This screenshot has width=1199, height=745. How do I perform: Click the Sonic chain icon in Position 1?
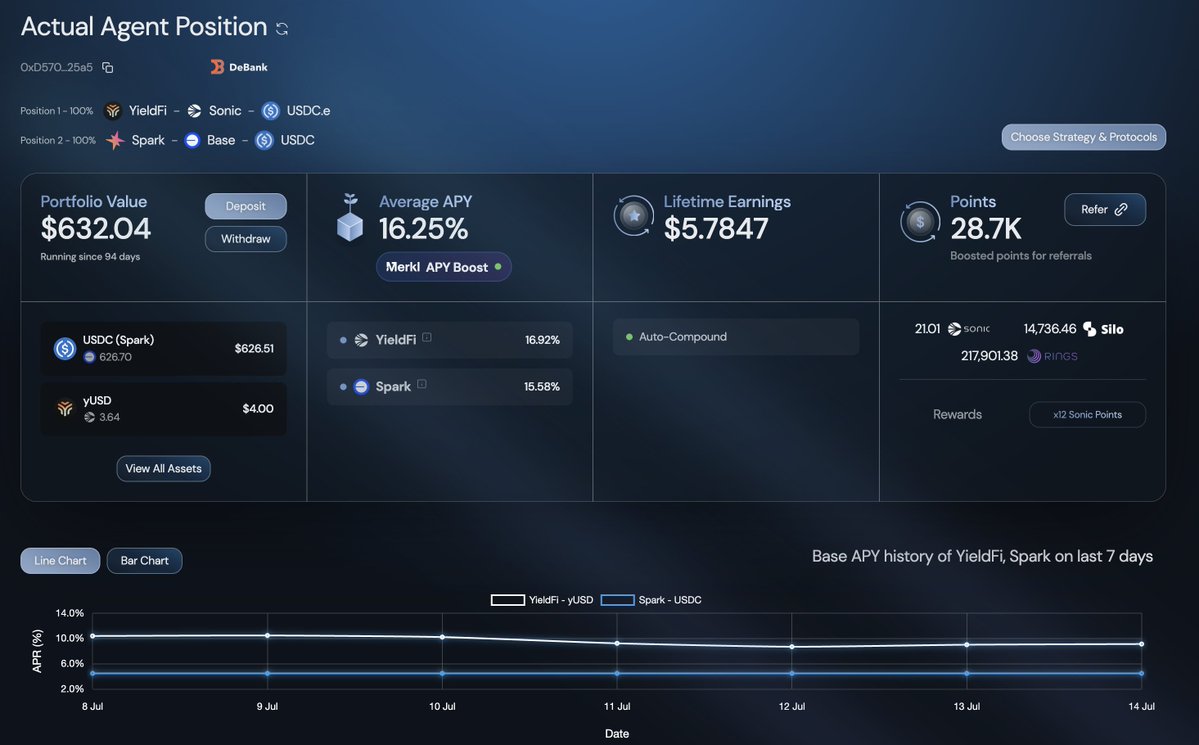coord(194,111)
